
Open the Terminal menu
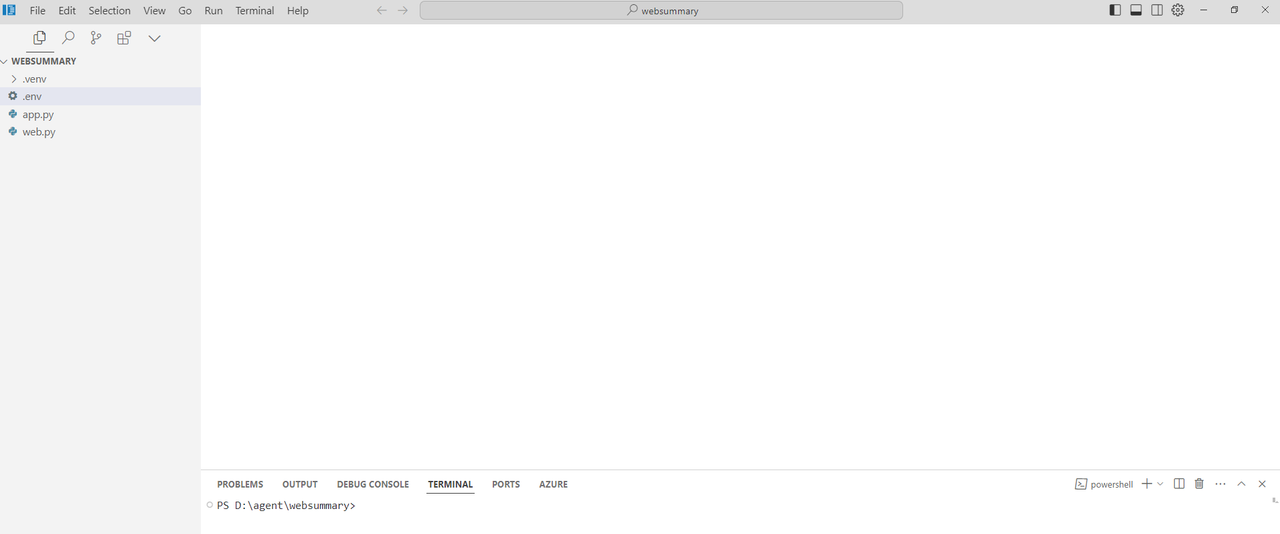(x=255, y=11)
